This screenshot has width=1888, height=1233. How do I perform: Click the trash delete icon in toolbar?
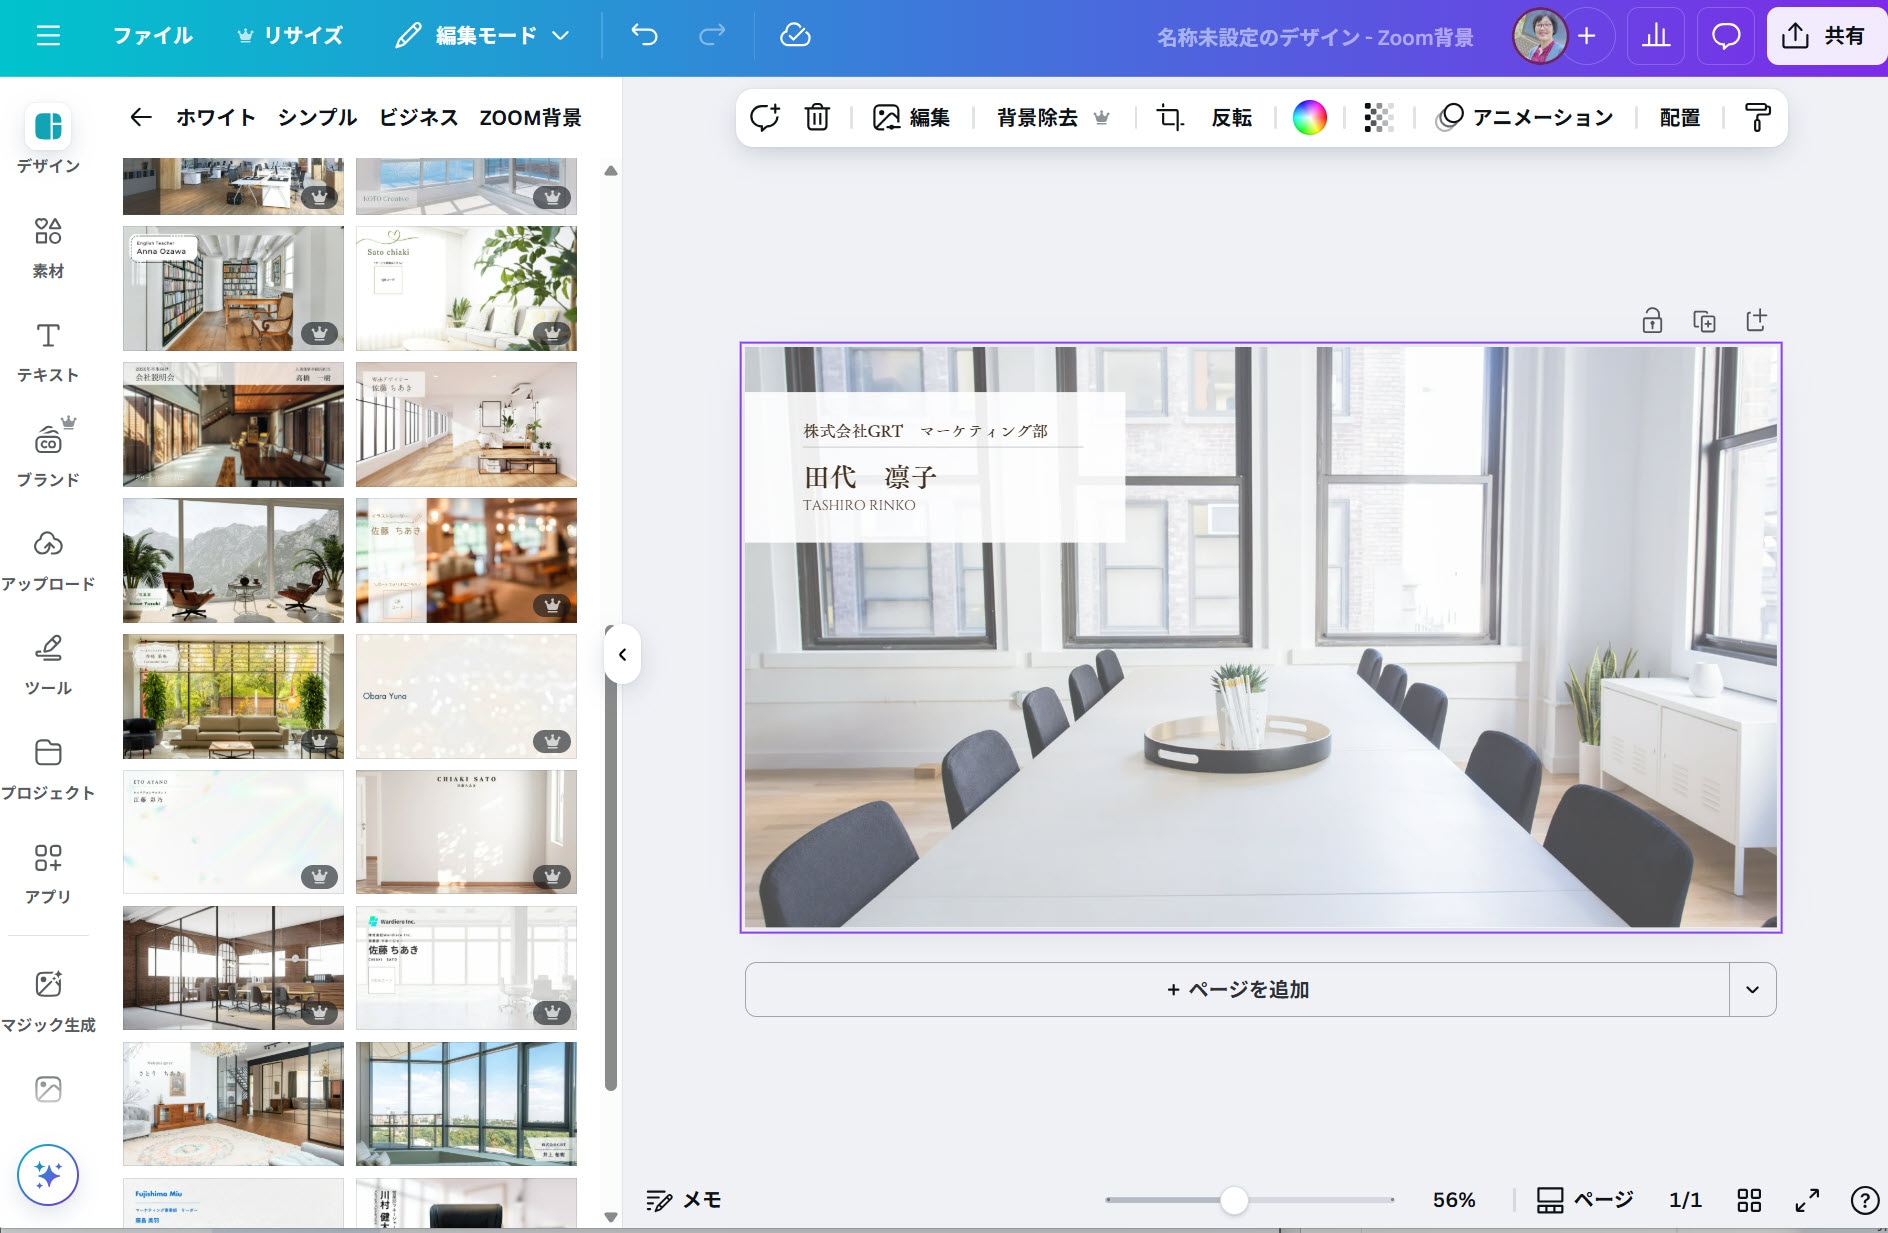click(x=817, y=118)
